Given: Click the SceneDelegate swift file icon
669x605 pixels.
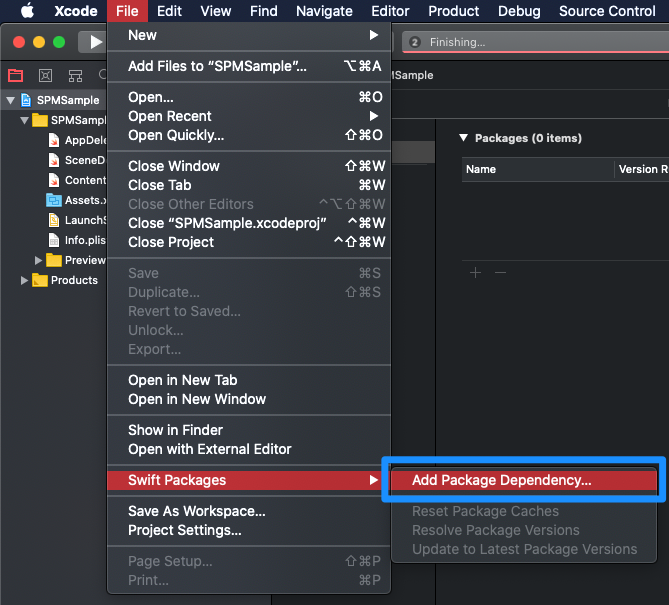Looking at the screenshot, I should [54, 160].
